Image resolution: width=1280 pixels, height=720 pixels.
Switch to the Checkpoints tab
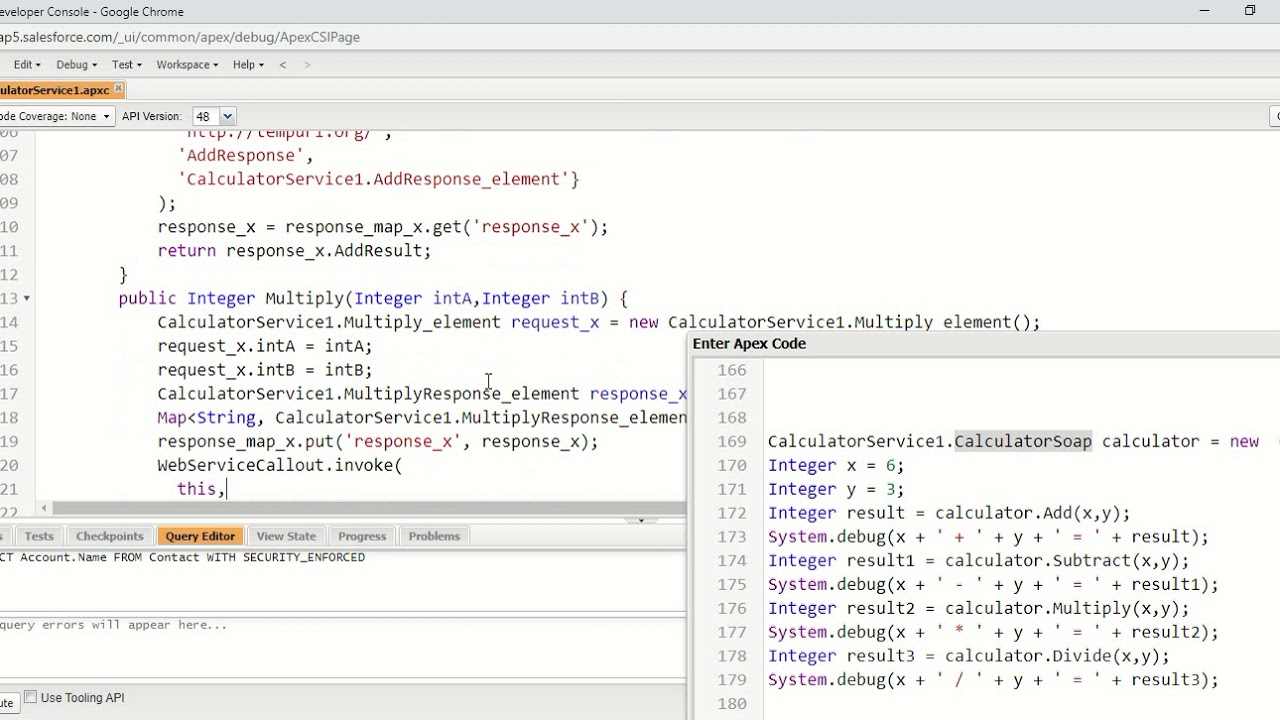[110, 536]
